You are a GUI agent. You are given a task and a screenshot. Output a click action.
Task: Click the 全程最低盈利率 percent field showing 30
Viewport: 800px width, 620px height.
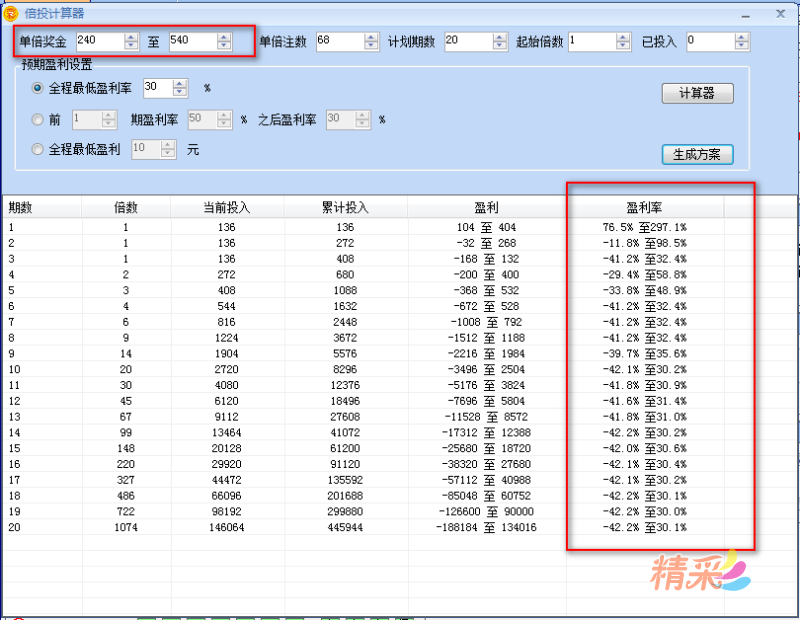coord(159,88)
